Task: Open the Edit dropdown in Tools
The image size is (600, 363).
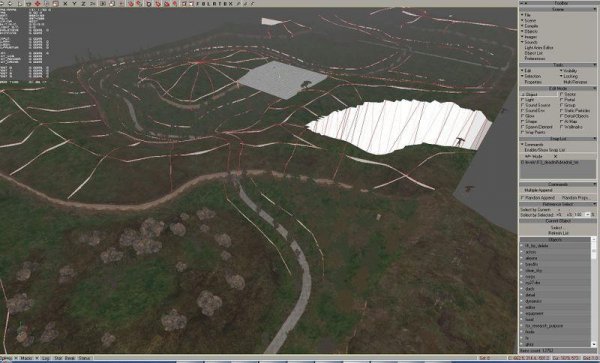Action: coord(526,71)
